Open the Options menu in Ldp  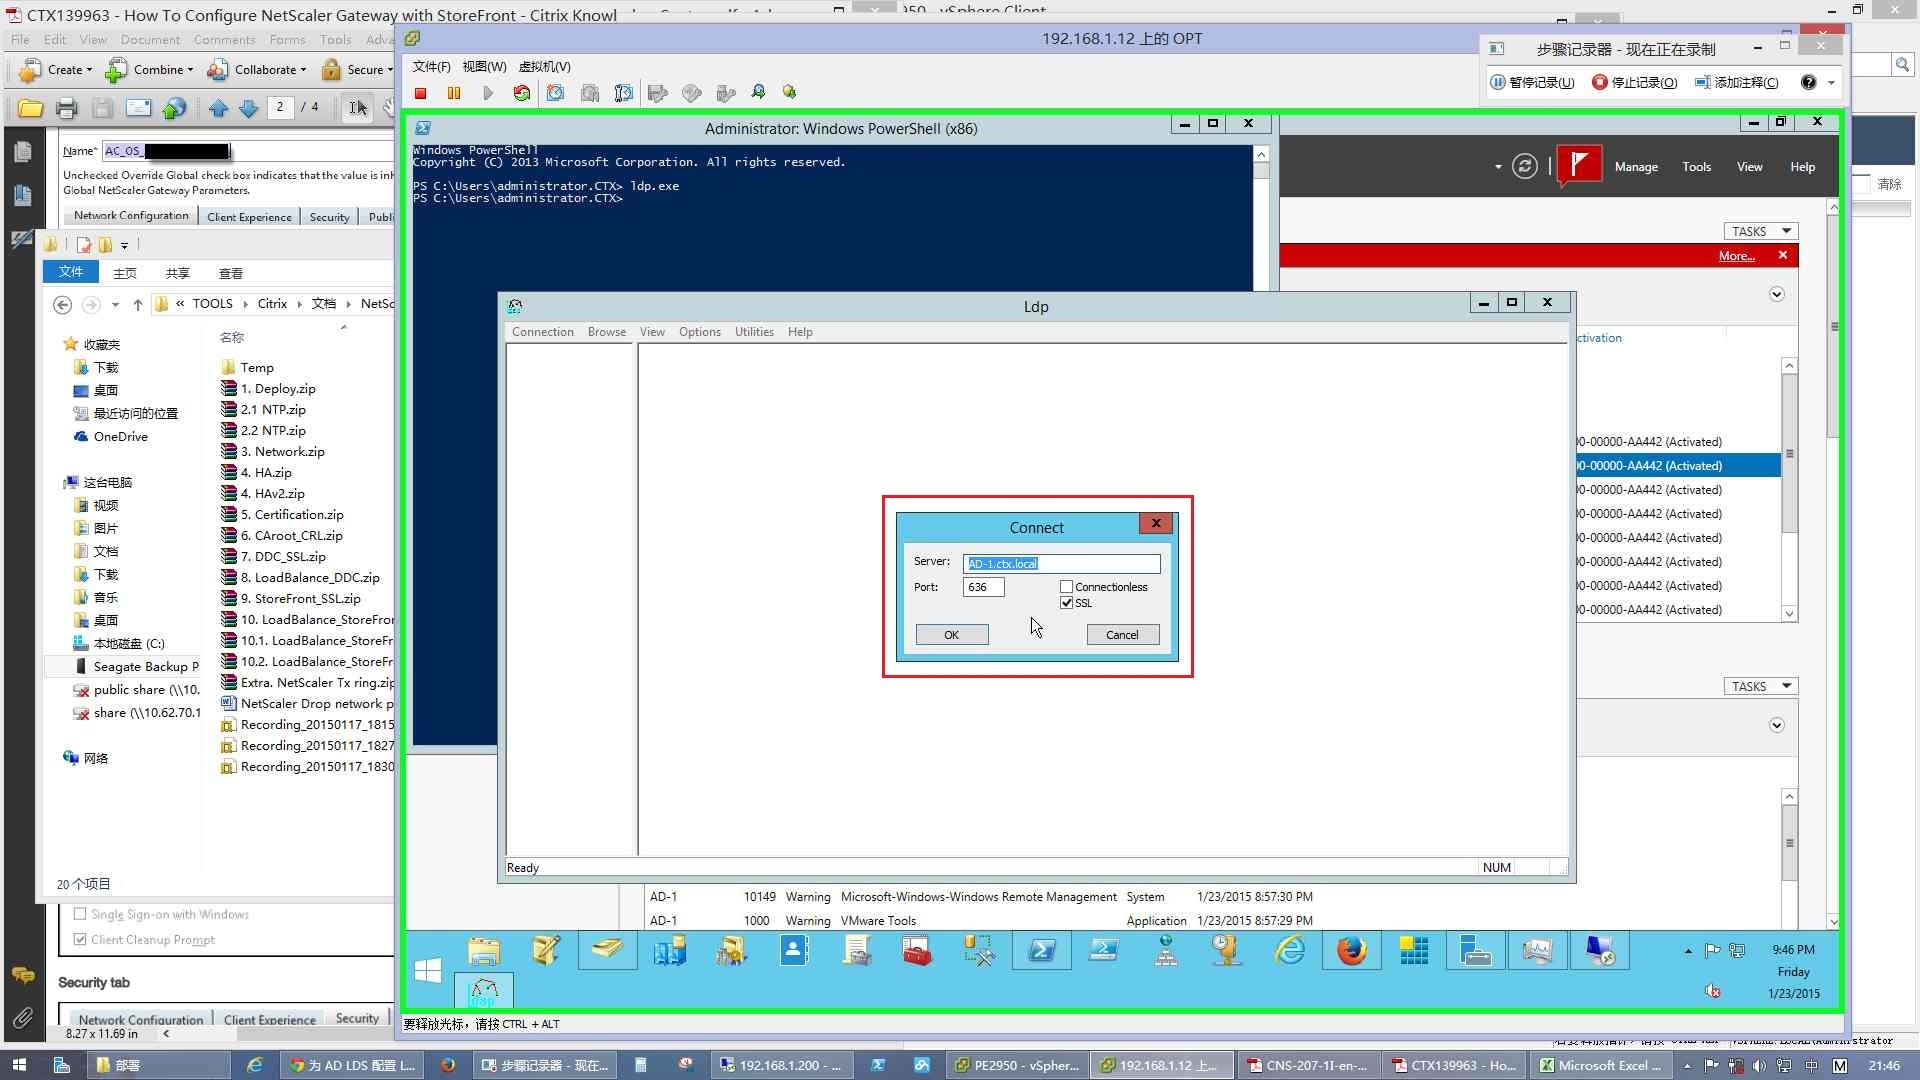point(700,332)
